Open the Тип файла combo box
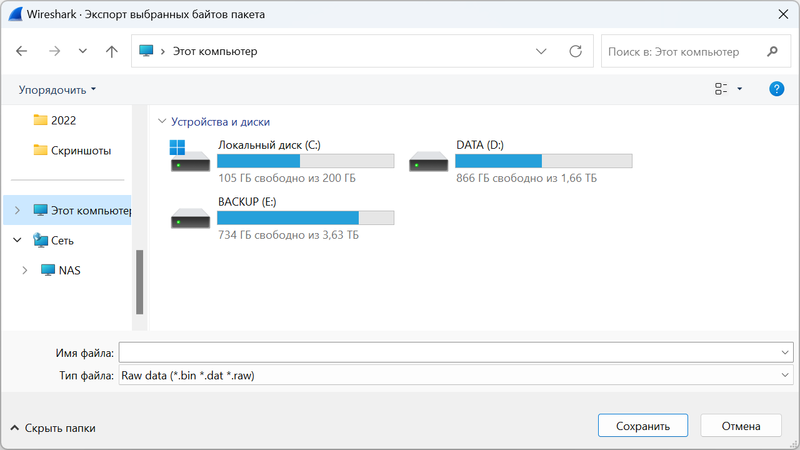Viewport: 800px width, 450px height. coord(456,376)
